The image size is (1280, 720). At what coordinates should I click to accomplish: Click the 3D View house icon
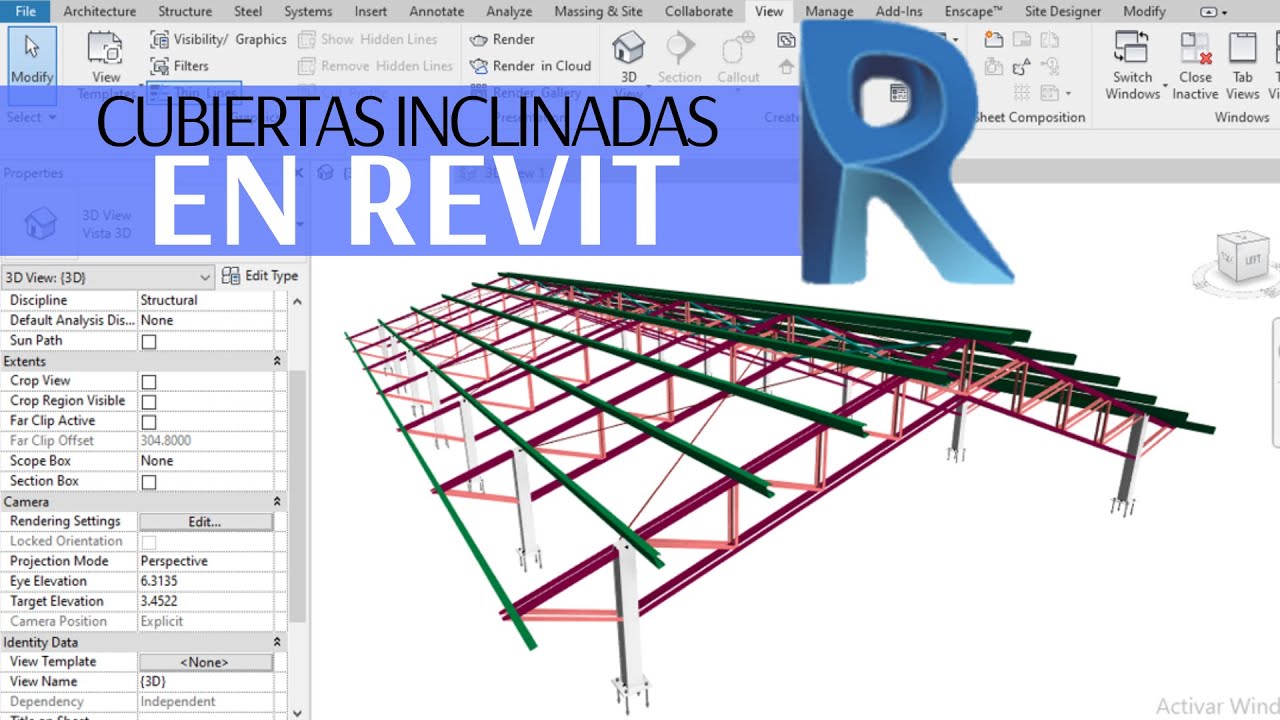[x=628, y=48]
